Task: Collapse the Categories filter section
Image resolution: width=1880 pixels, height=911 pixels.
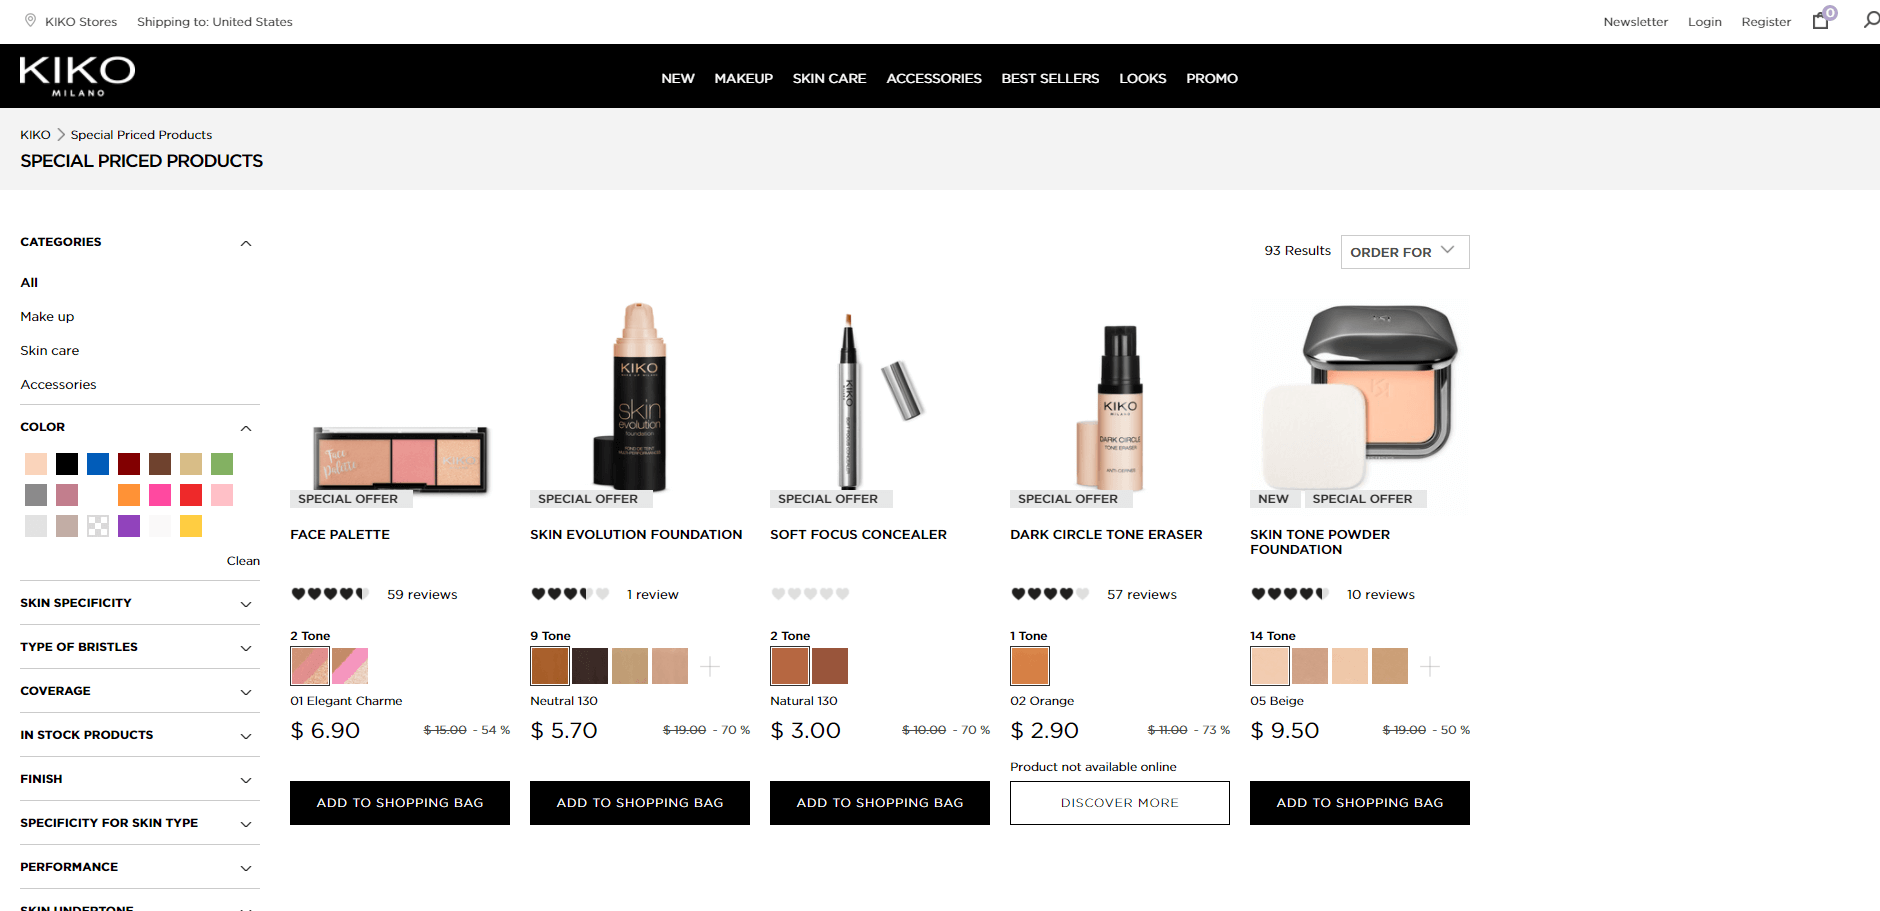Action: [246, 243]
